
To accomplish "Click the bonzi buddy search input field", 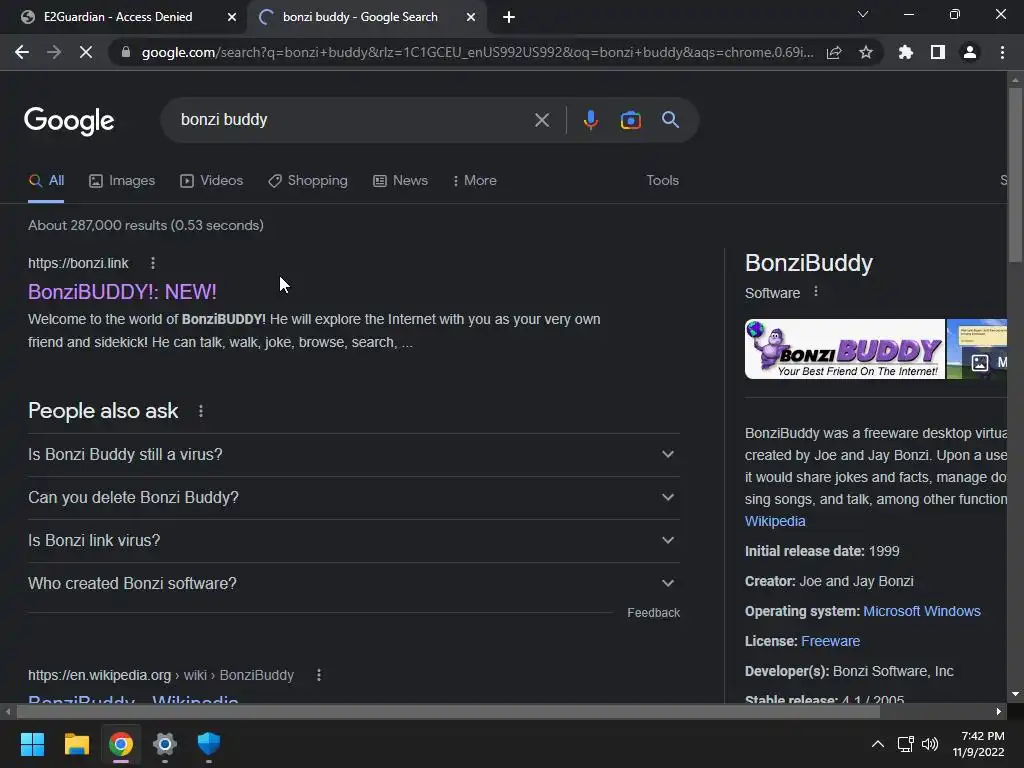I will 353,120.
